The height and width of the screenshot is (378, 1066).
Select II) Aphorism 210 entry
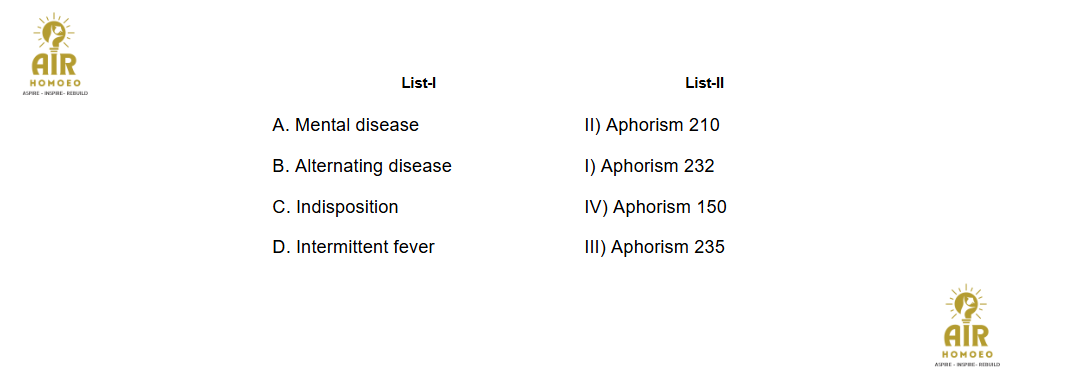click(652, 125)
